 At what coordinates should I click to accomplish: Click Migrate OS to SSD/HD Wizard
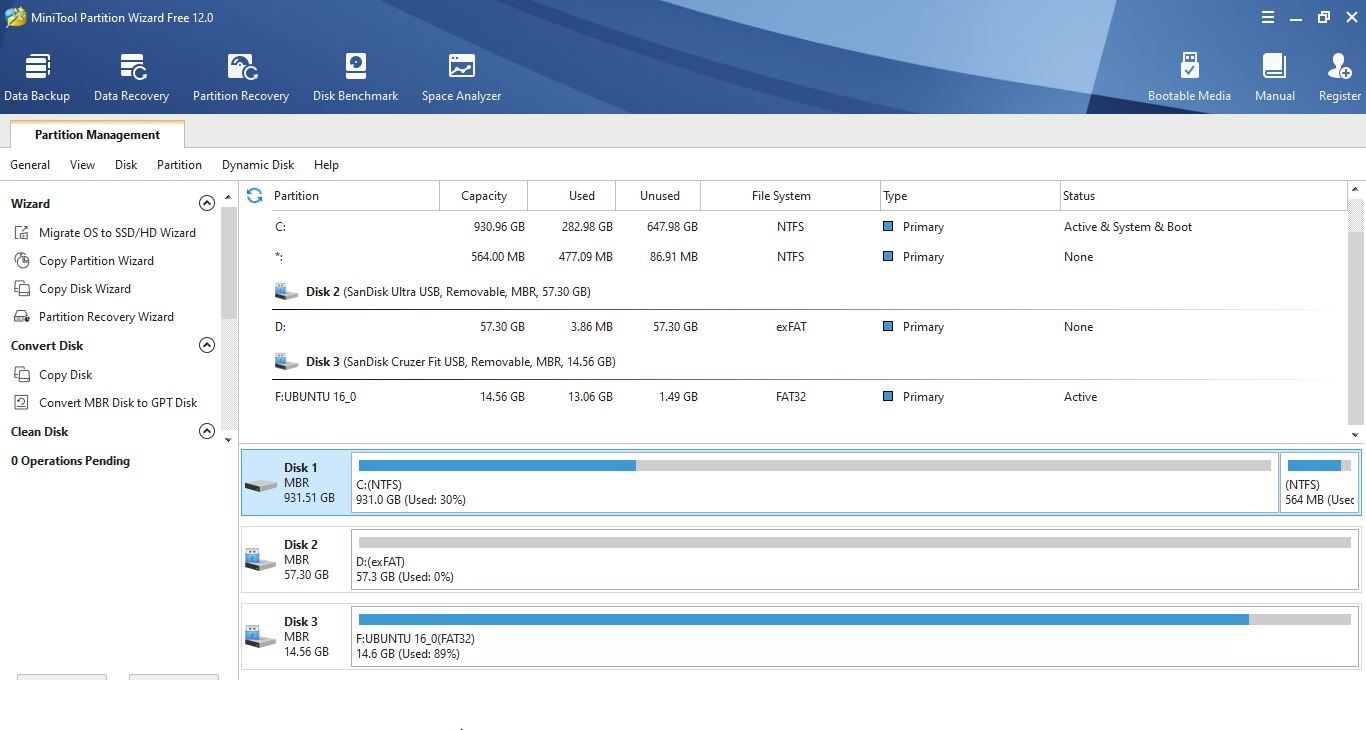117,233
